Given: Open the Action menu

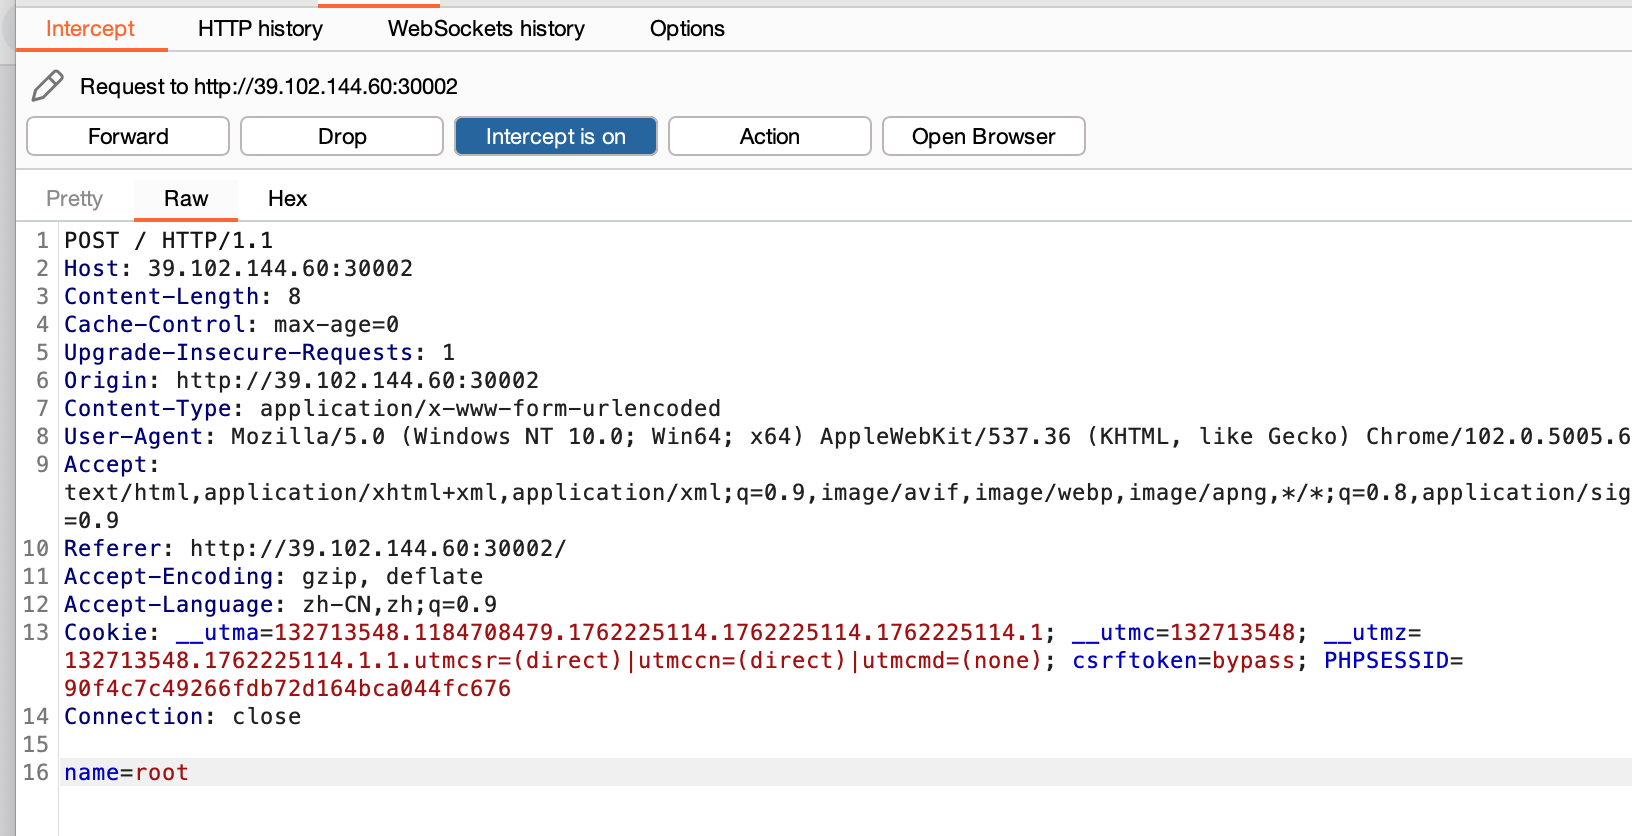Looking at the screenshot, I should [769, 136].
